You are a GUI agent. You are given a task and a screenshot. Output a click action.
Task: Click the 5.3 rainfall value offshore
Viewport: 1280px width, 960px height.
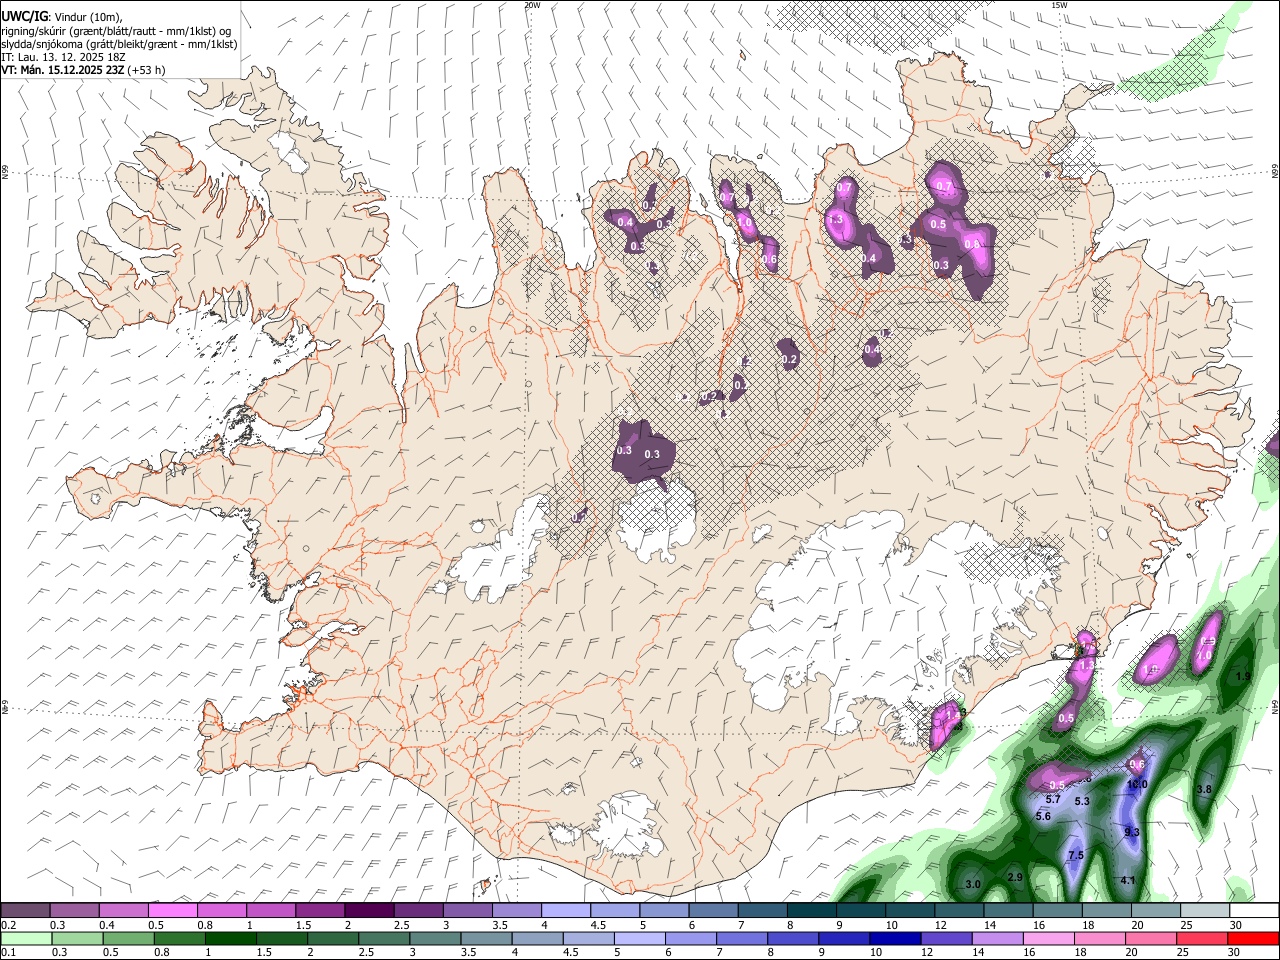(x=1082, y=801)
